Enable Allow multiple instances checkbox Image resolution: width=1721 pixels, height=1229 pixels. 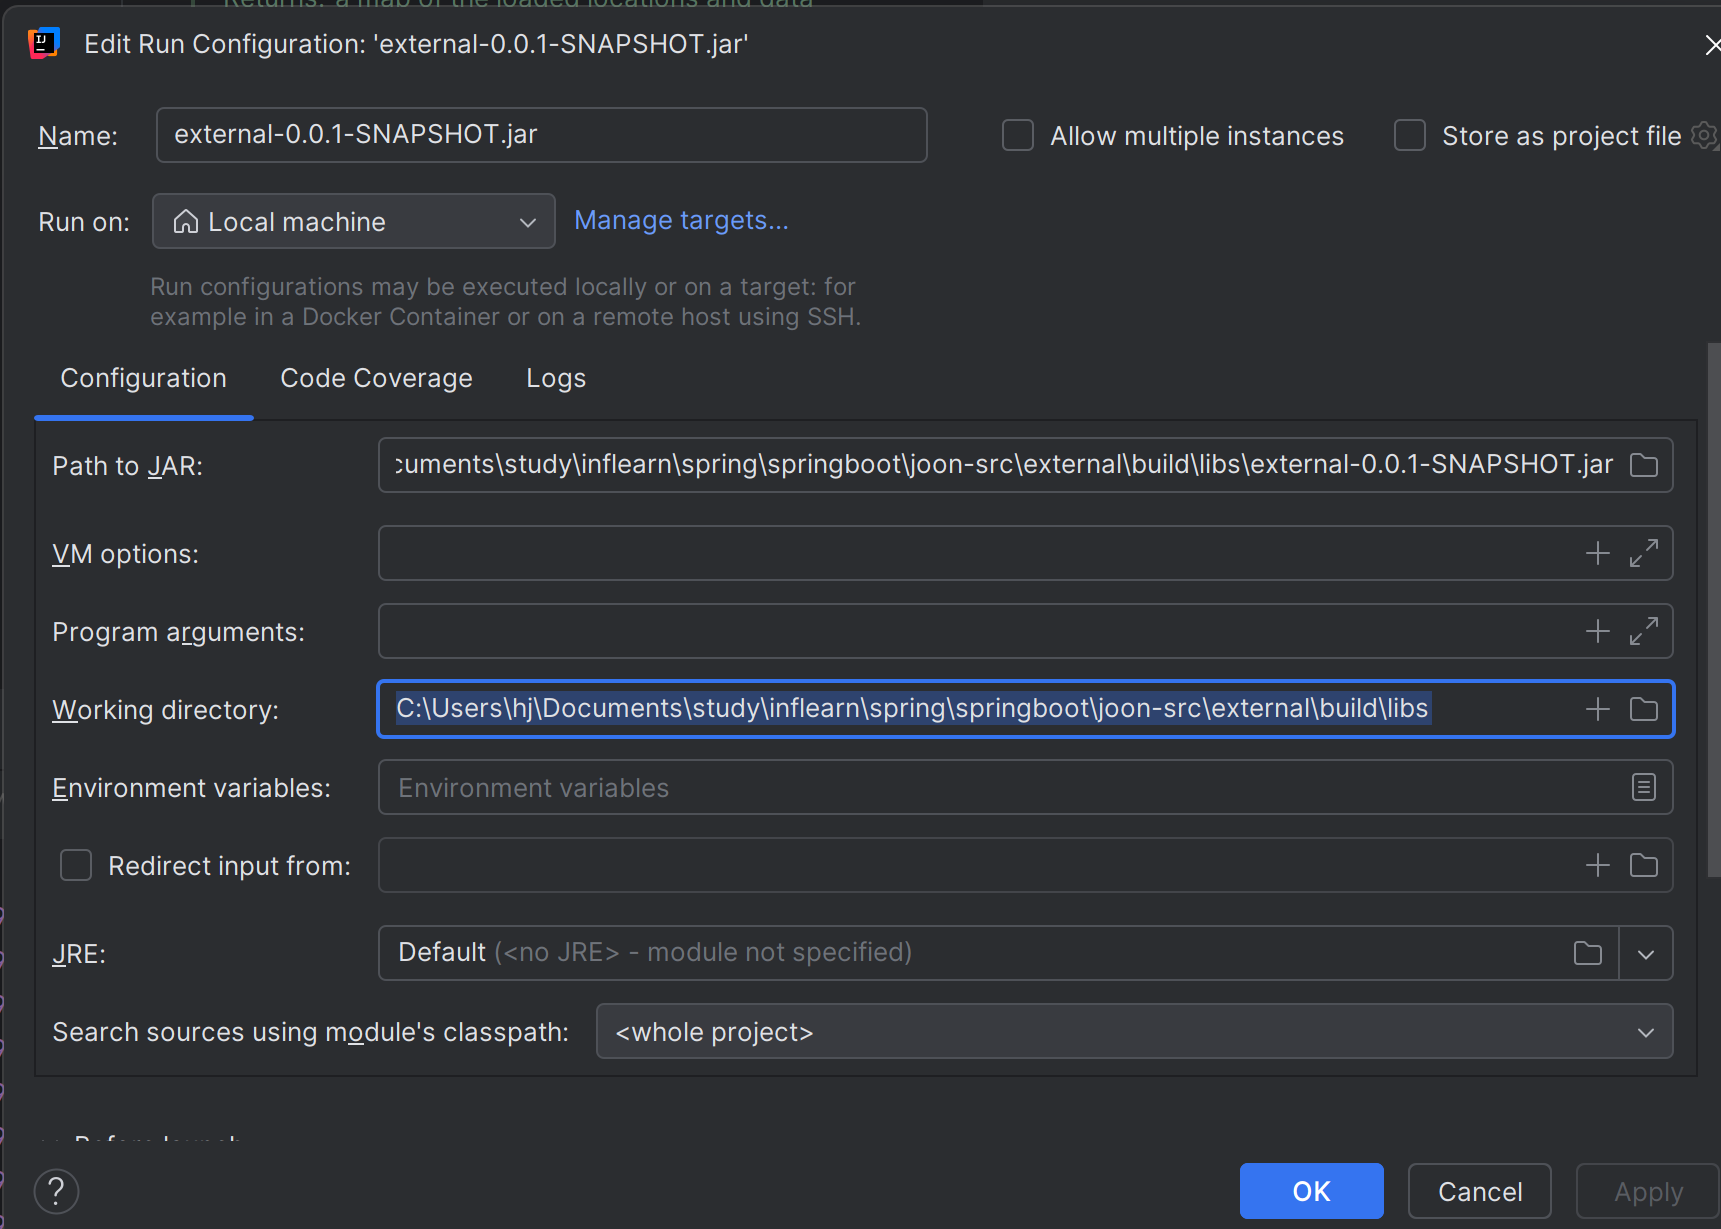(x=1018, y=135)
